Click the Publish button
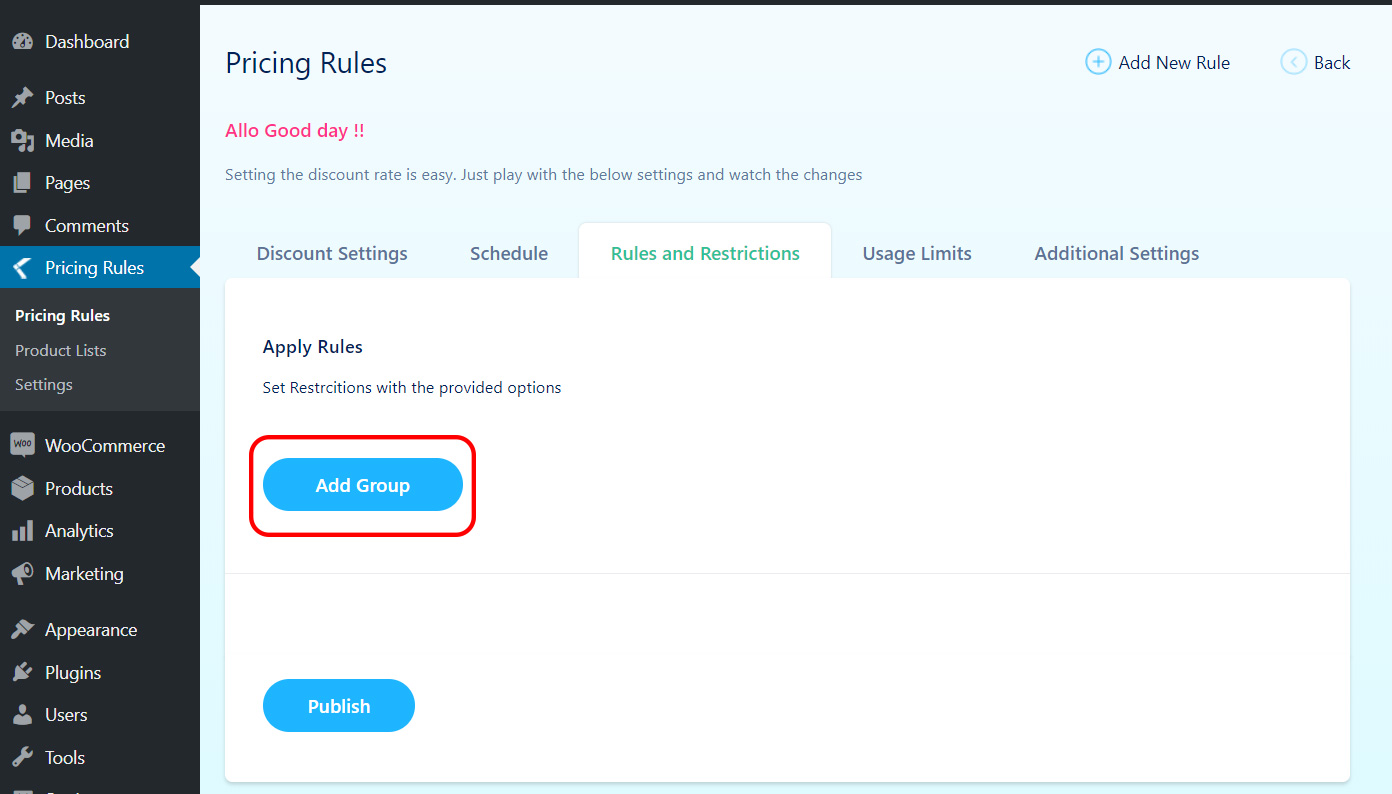1392x794 pixels. (x=339, y=706)
